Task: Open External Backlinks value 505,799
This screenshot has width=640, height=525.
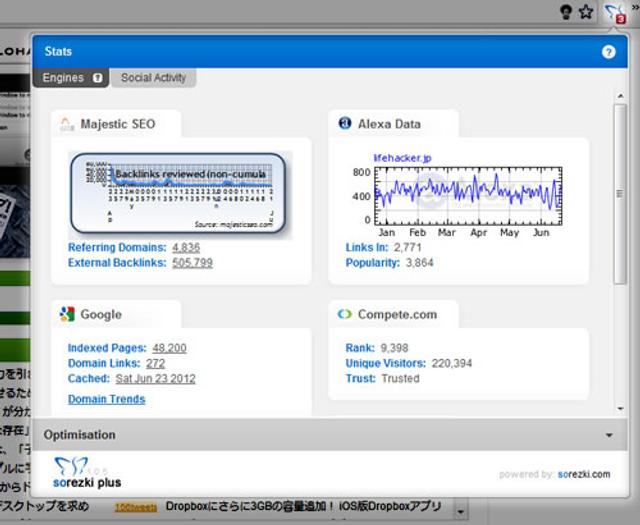Action: (192, 262)
